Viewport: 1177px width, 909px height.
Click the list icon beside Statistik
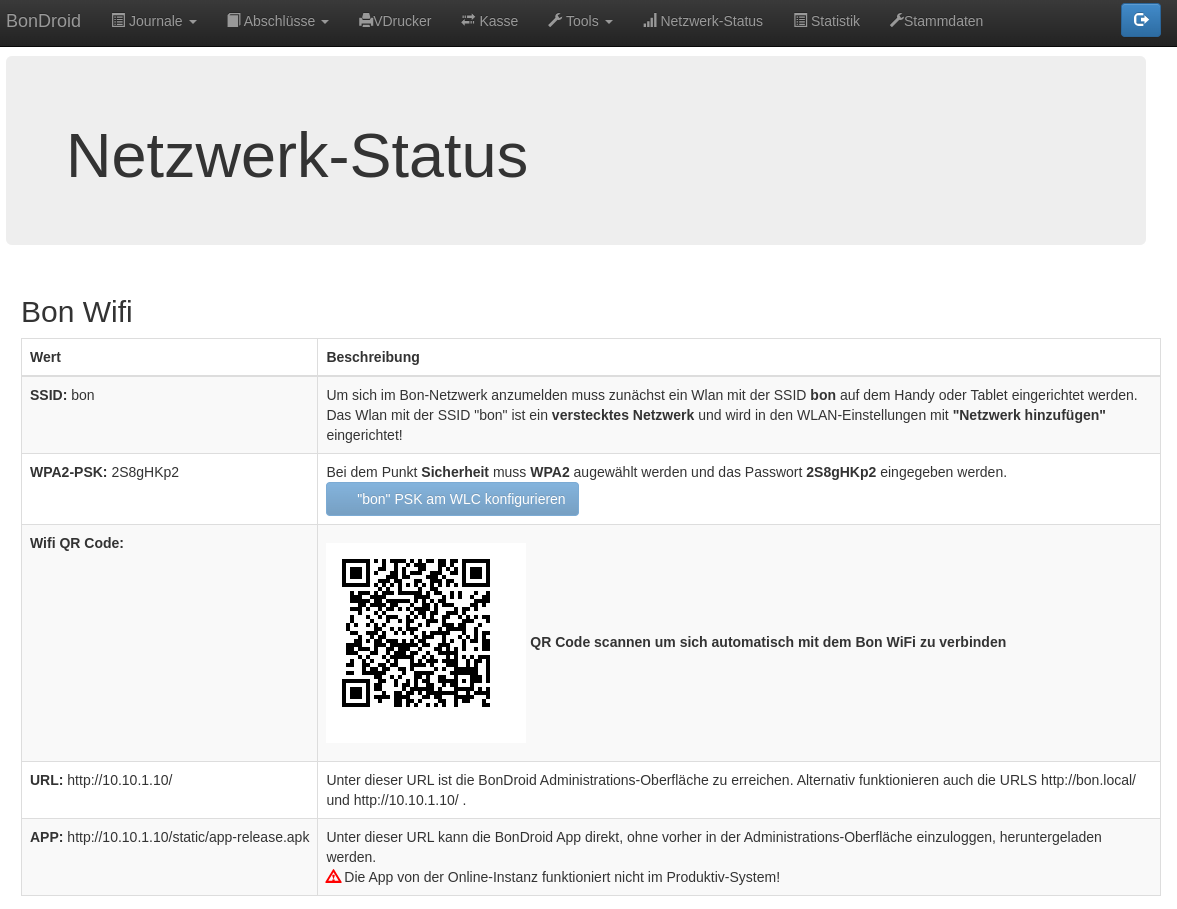[800, 21]
